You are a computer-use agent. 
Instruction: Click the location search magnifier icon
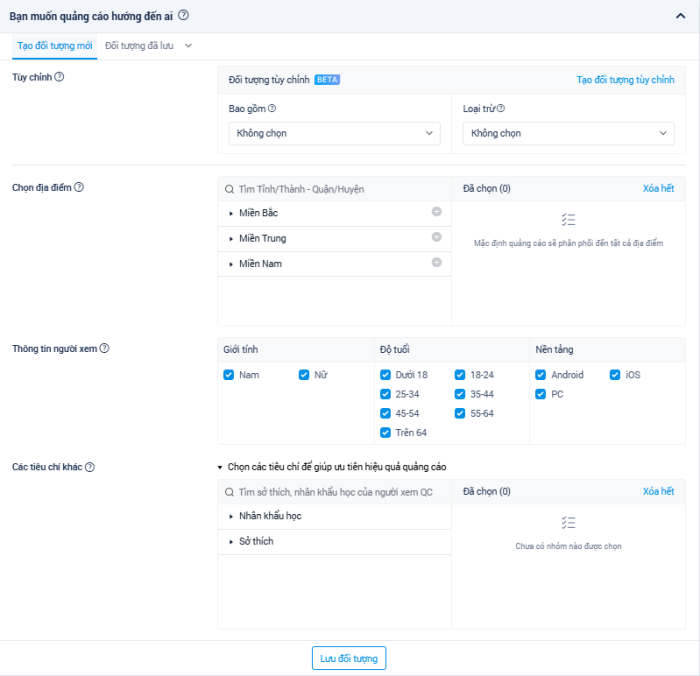point(229,189)
